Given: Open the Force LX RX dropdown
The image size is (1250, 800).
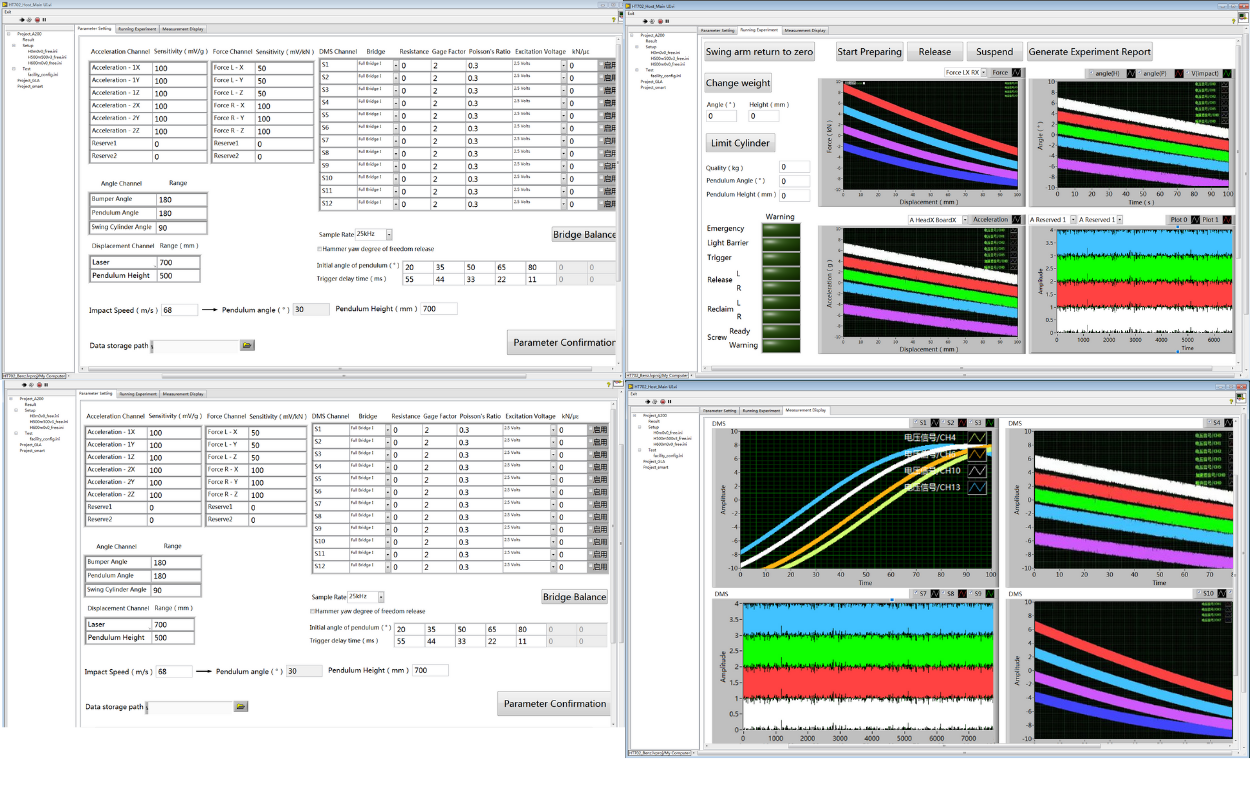Looking at the screenshot, I should click(984, 73).
